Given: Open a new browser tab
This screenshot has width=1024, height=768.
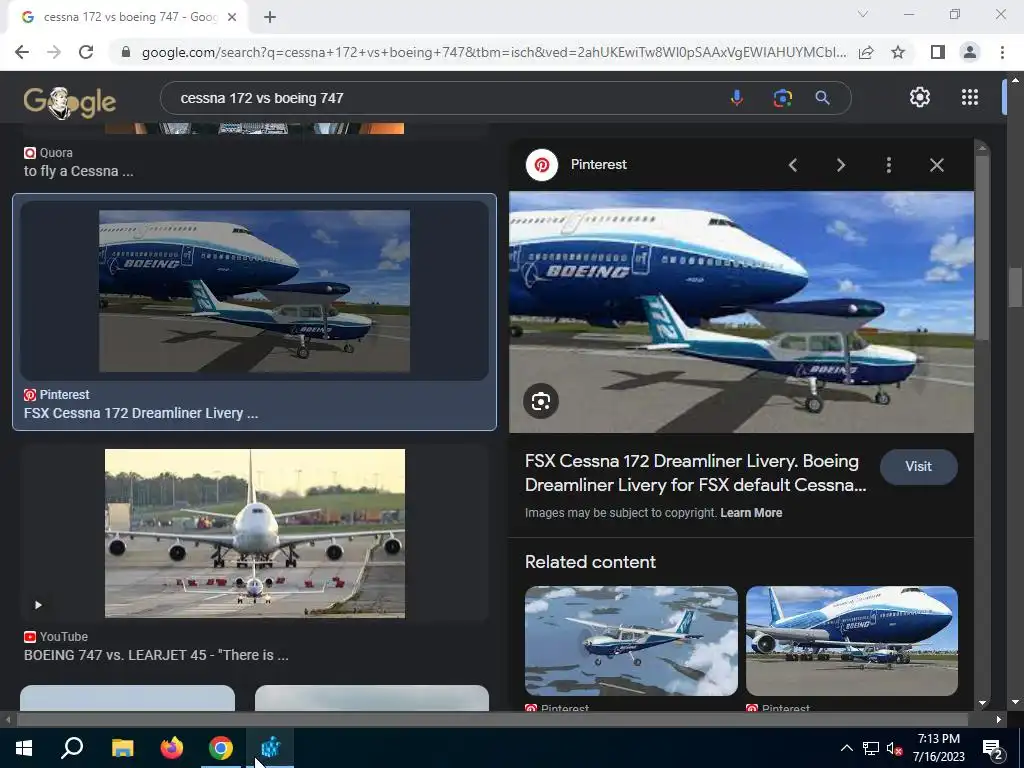Looking at the screenshot, I should pyautogui.click(x=270, y=17).
